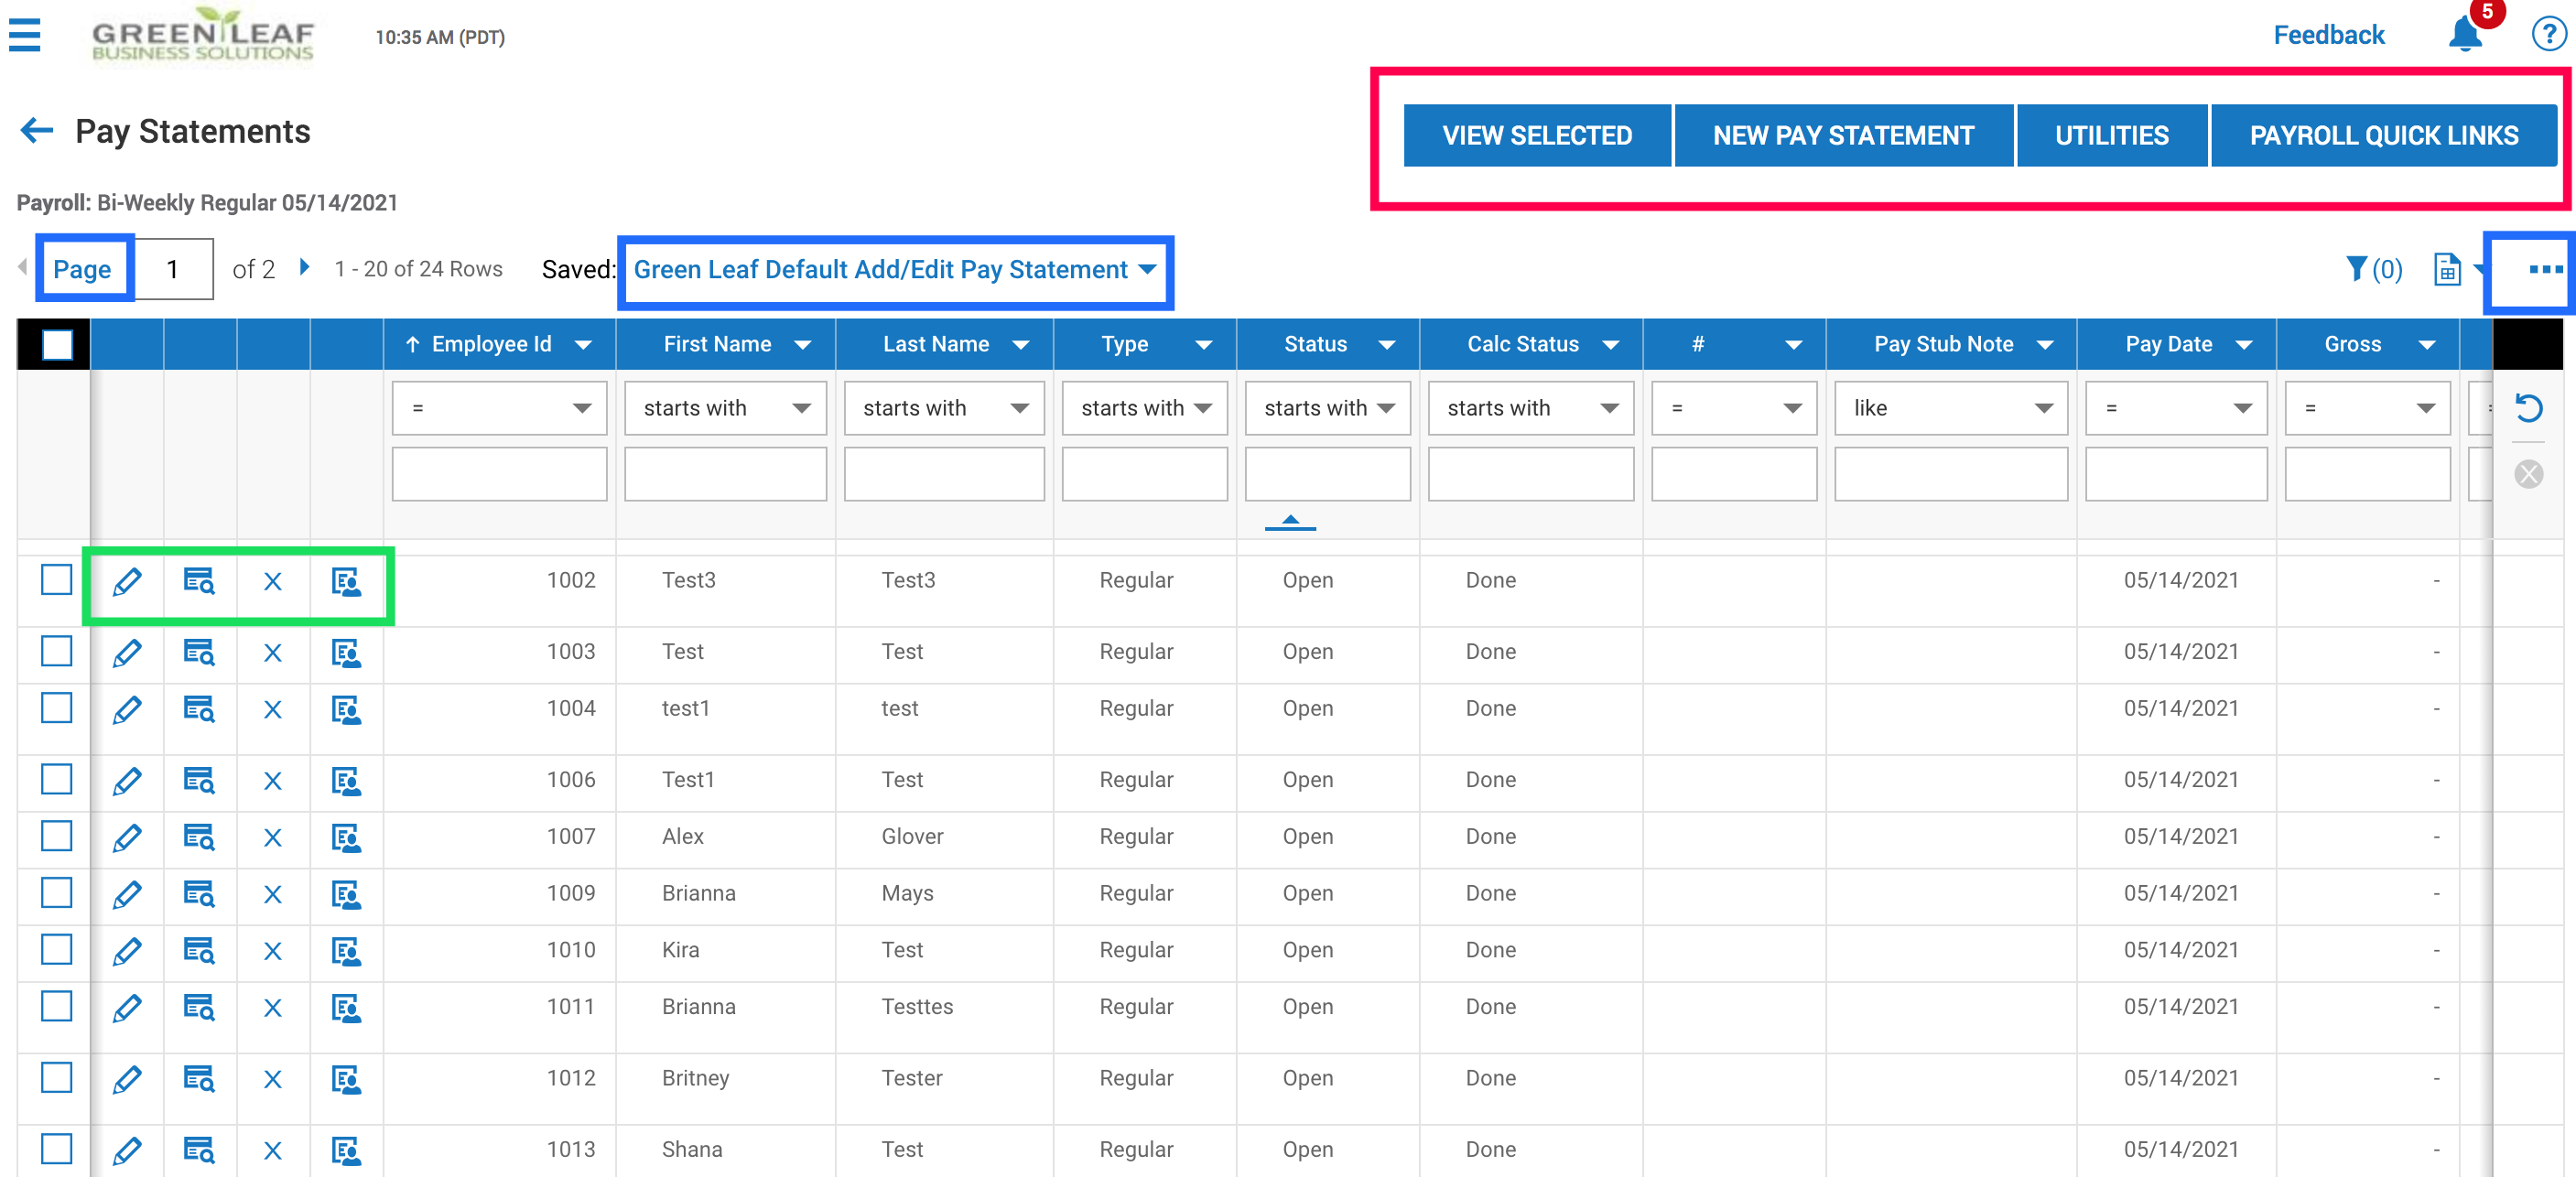Delete pay statement for Alex Glover
This screenshot has width=2576, height=1177.
pyautogui.click(x=272, y=838)
